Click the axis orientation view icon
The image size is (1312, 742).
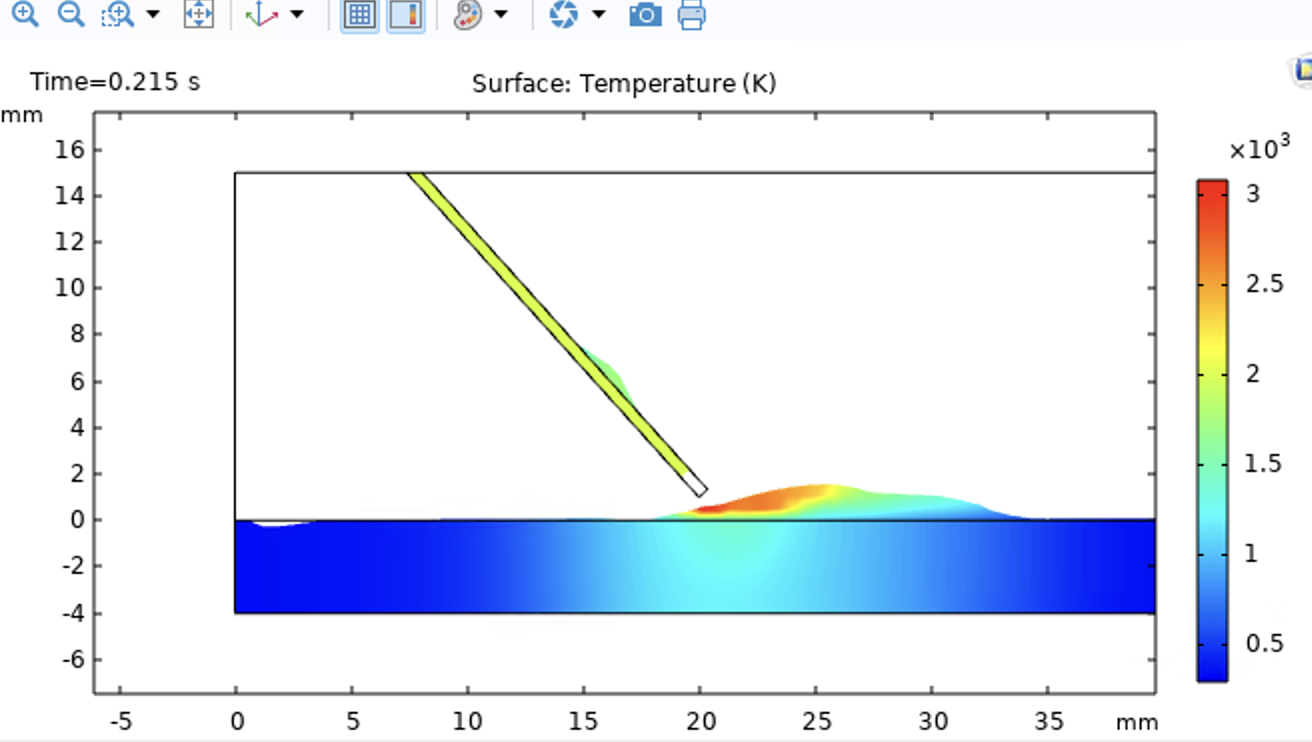(261, 14)
